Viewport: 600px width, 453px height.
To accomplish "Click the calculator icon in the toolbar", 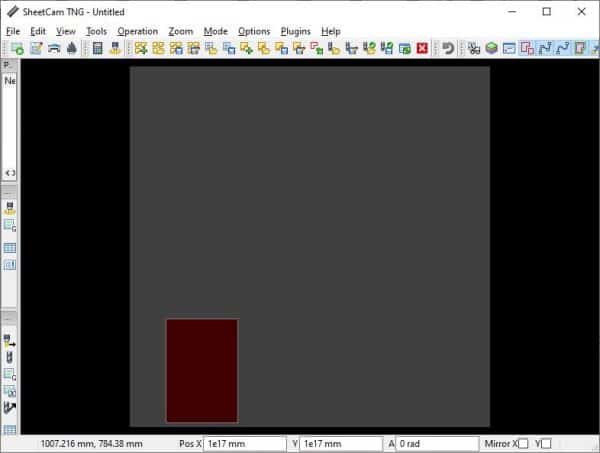I will 98,48.
